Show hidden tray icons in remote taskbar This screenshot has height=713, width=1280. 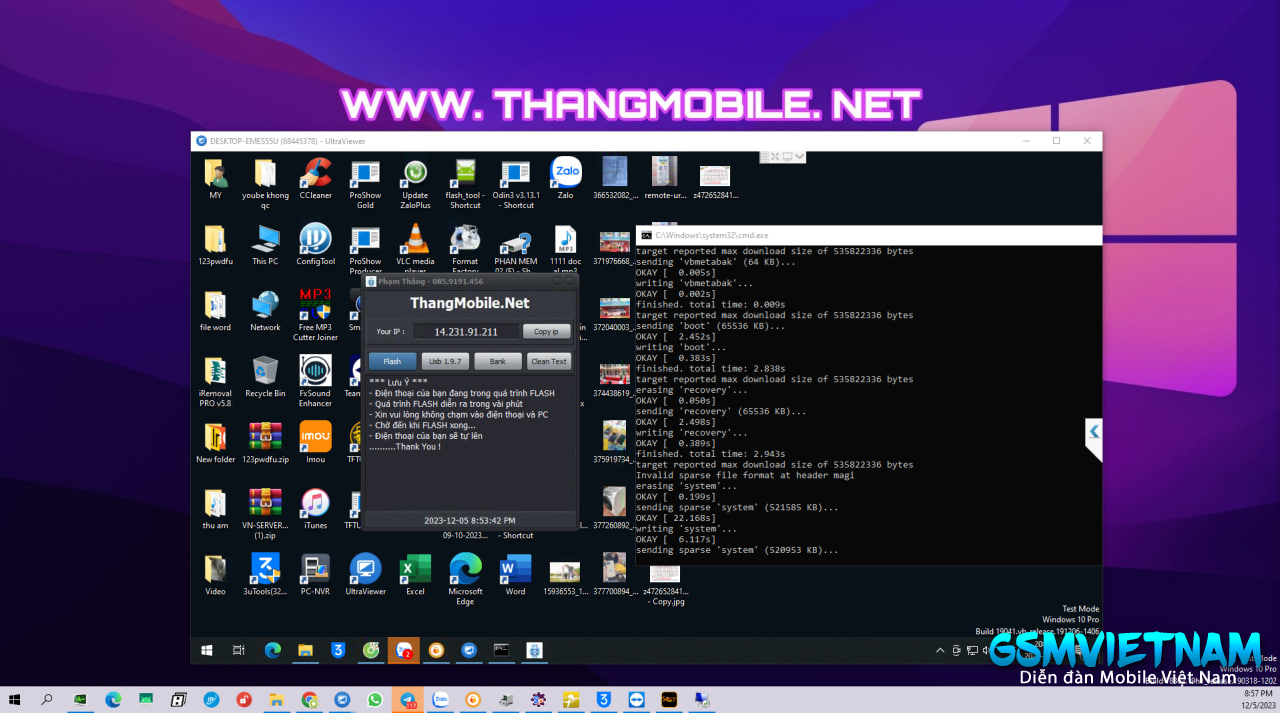click(940, 650)
